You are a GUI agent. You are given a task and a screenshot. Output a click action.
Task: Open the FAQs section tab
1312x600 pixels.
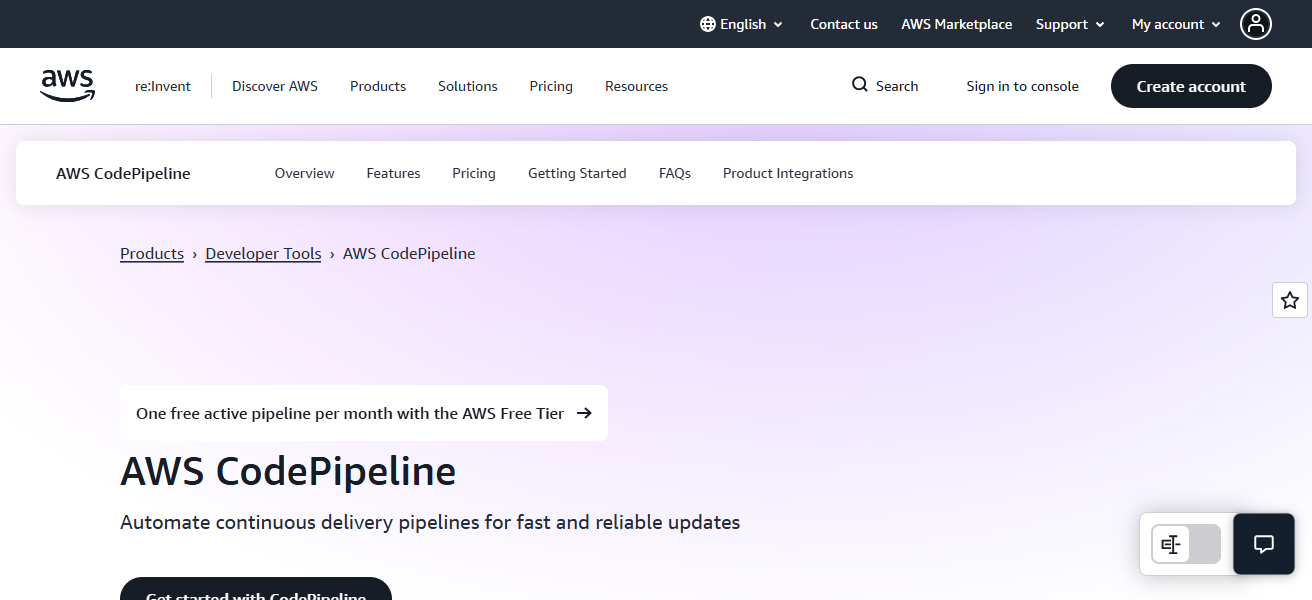coord(674,172)
